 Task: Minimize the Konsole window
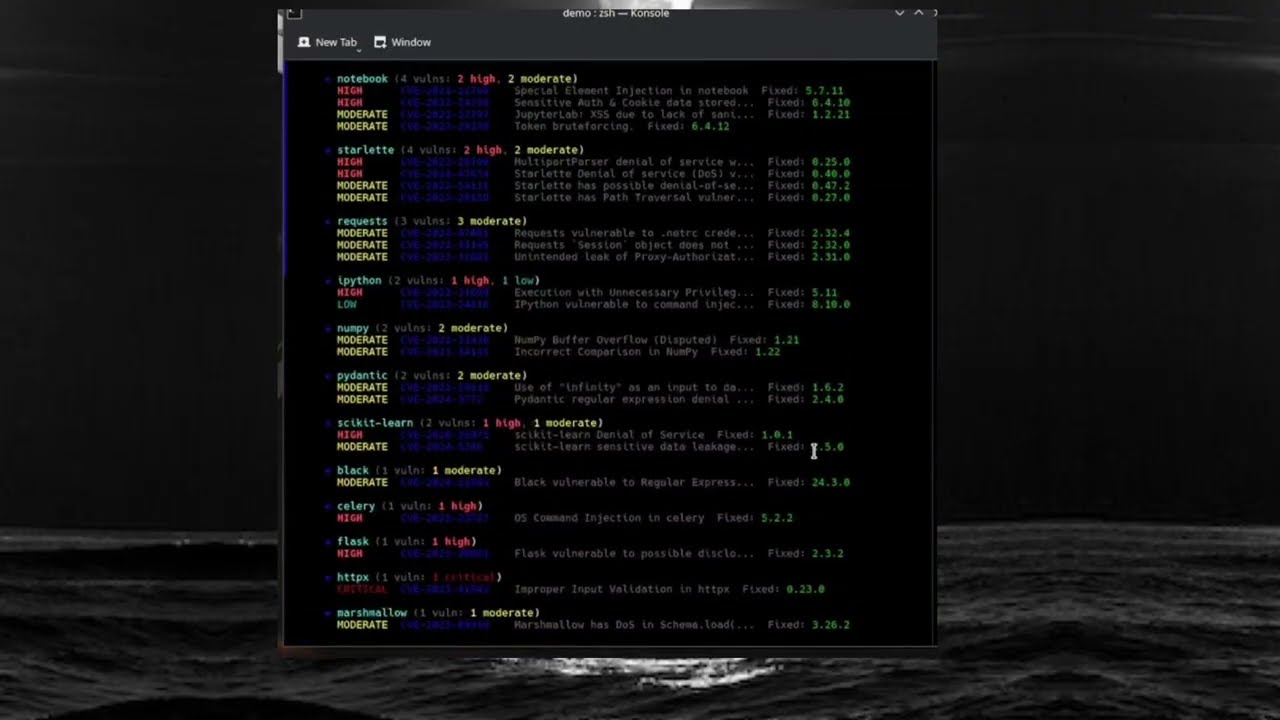click(899, 13)
